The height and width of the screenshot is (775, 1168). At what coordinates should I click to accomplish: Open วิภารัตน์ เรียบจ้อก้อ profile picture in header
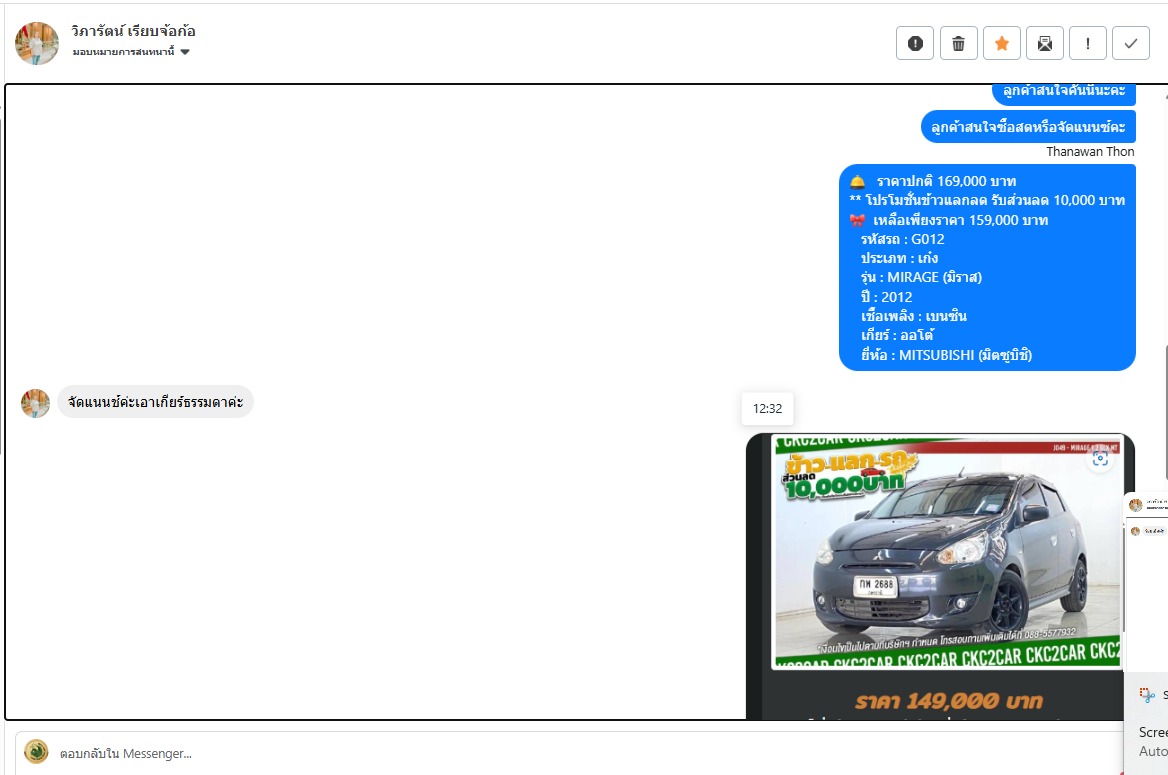pyautogui.click(x=36, y=43)
